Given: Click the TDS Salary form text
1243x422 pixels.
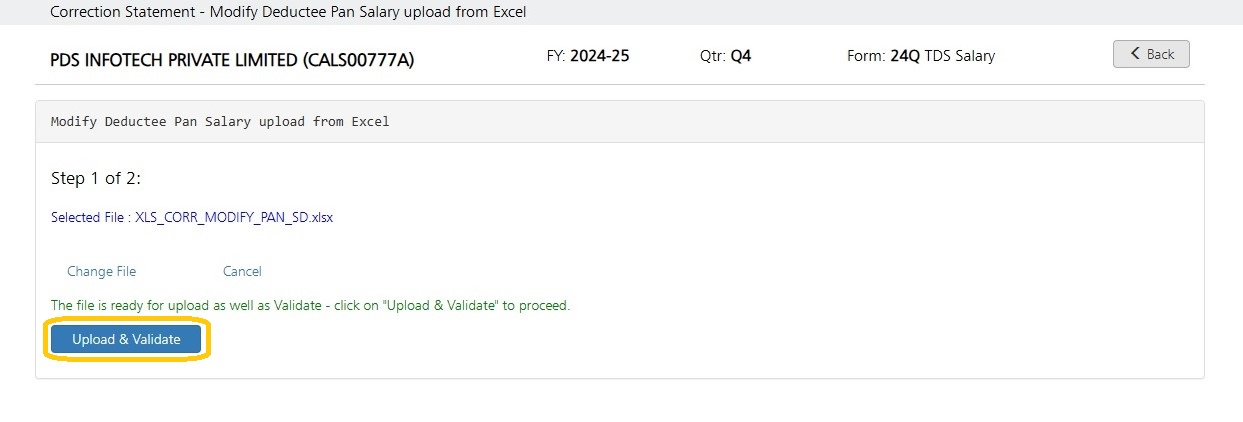Looking at the screenshot, I should pyautogui.click(x=959, y=56).
